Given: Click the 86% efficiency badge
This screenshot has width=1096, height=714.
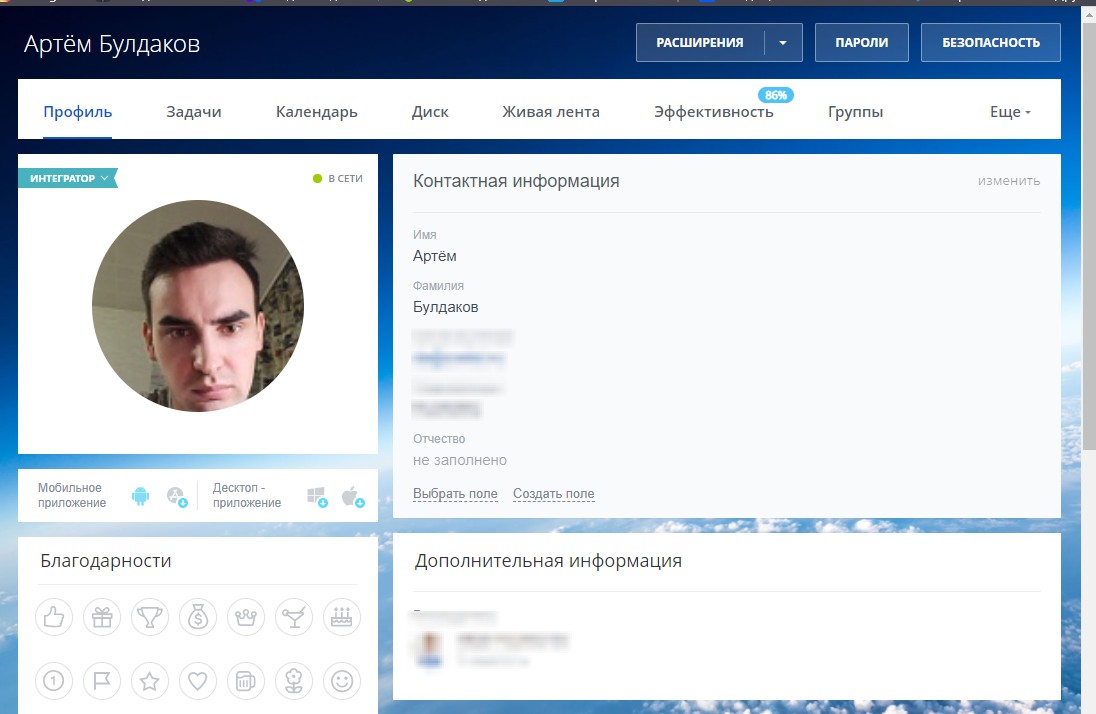Looking at the screenshot, I should 776,95.
